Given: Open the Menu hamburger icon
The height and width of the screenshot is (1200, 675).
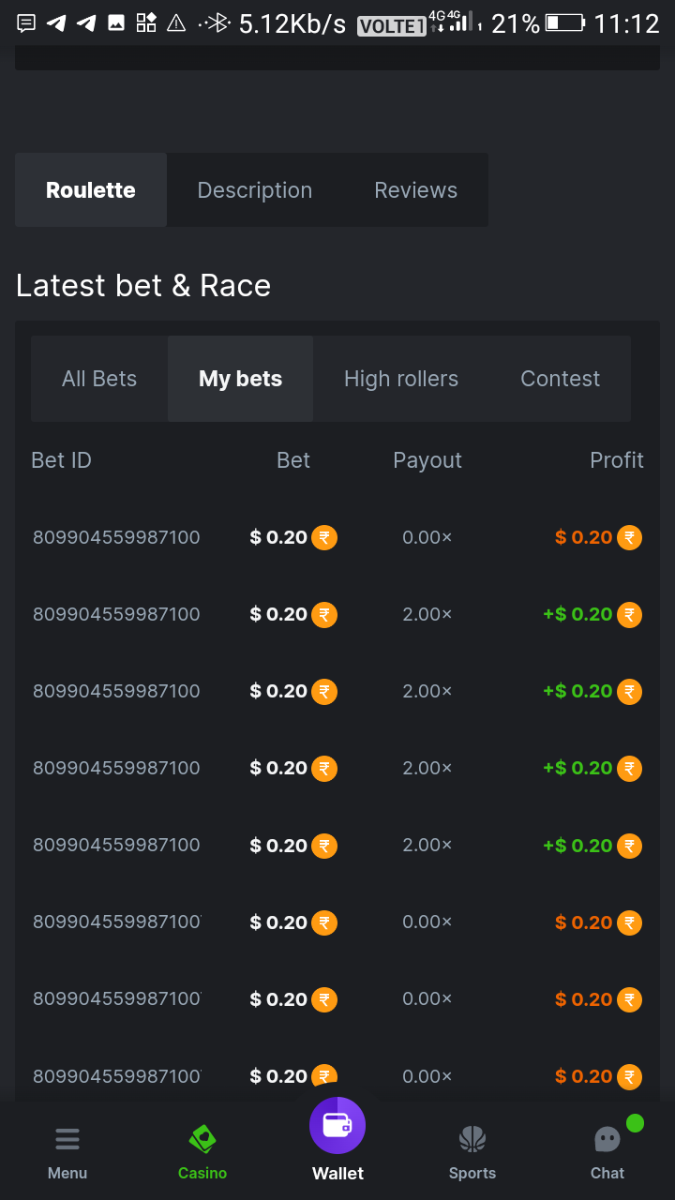Looking at the screenshot, I should coord(67,1139).
